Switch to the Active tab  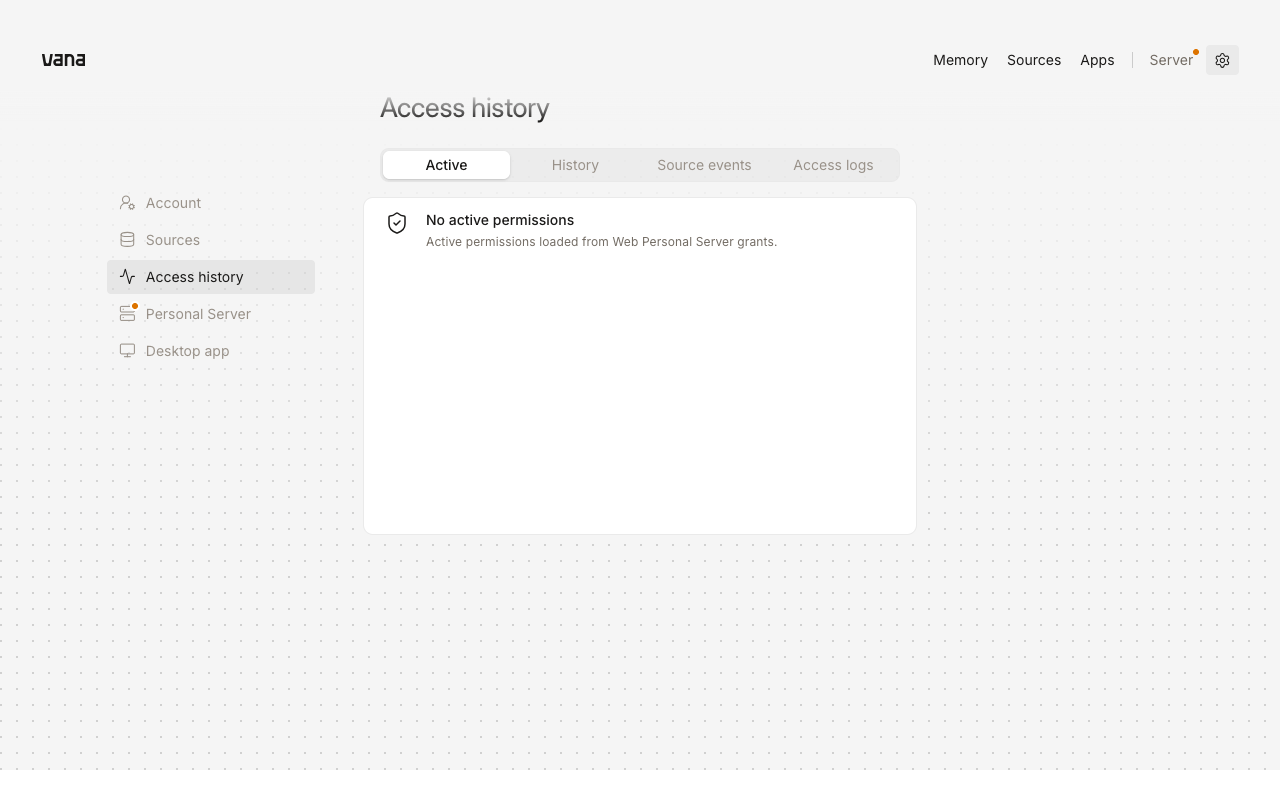pyautogui.click(x=446, y=165)
